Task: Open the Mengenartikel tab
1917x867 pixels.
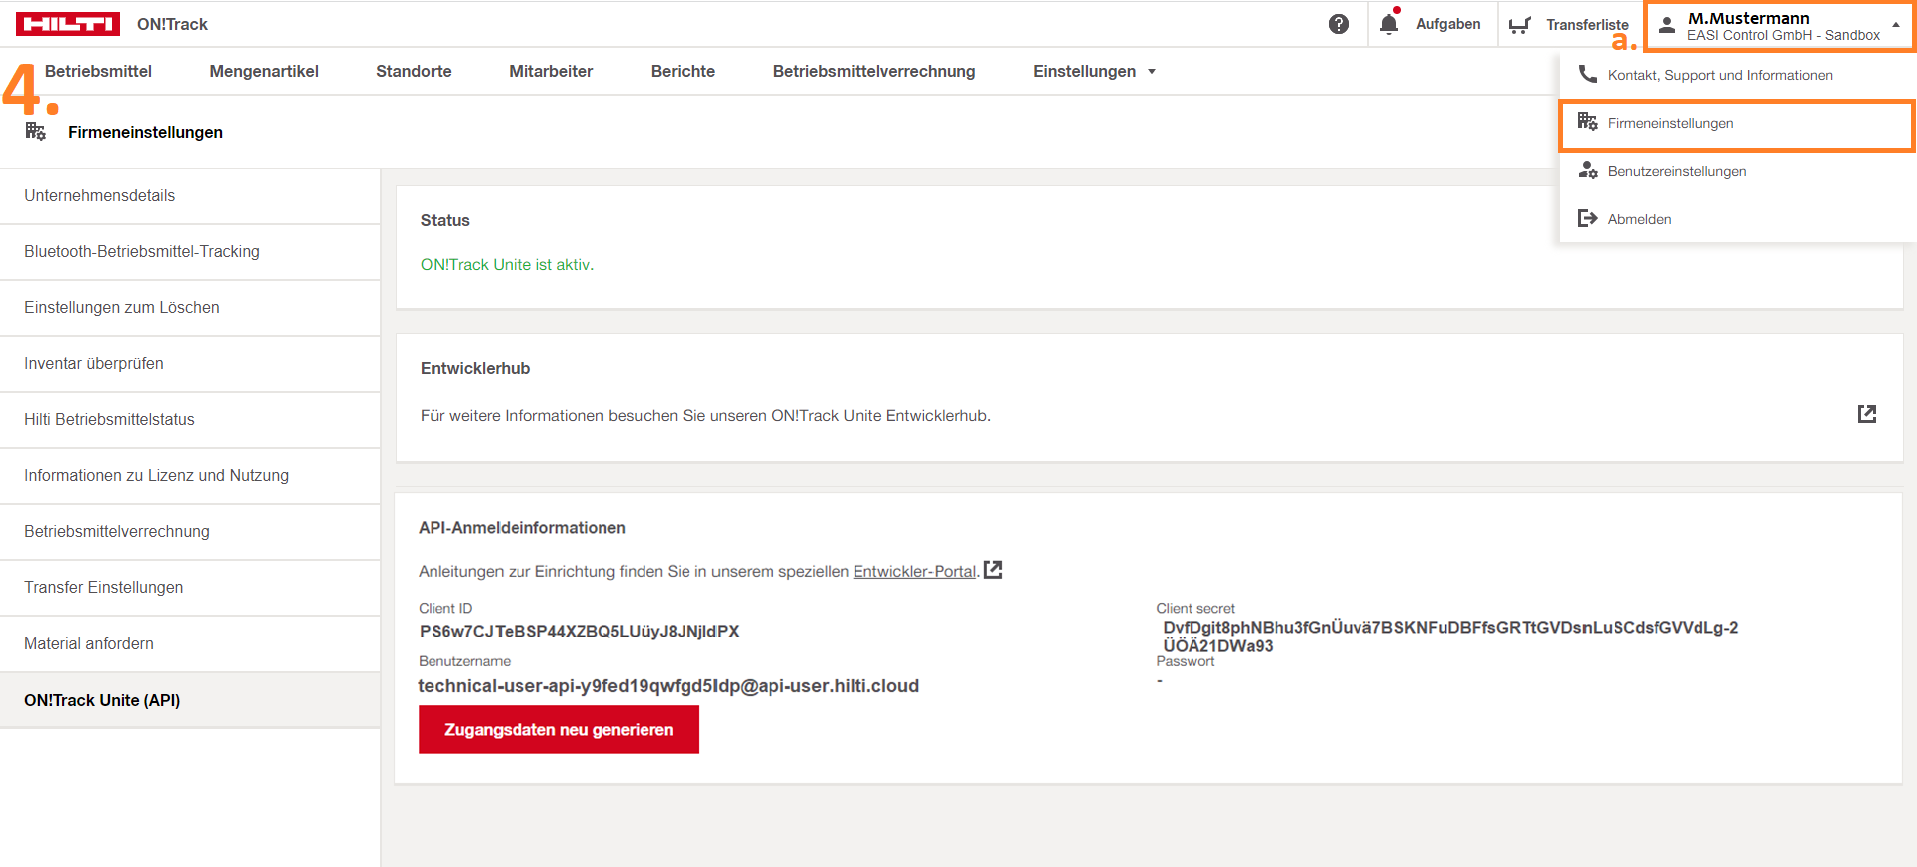Action: tap(264, 71)
